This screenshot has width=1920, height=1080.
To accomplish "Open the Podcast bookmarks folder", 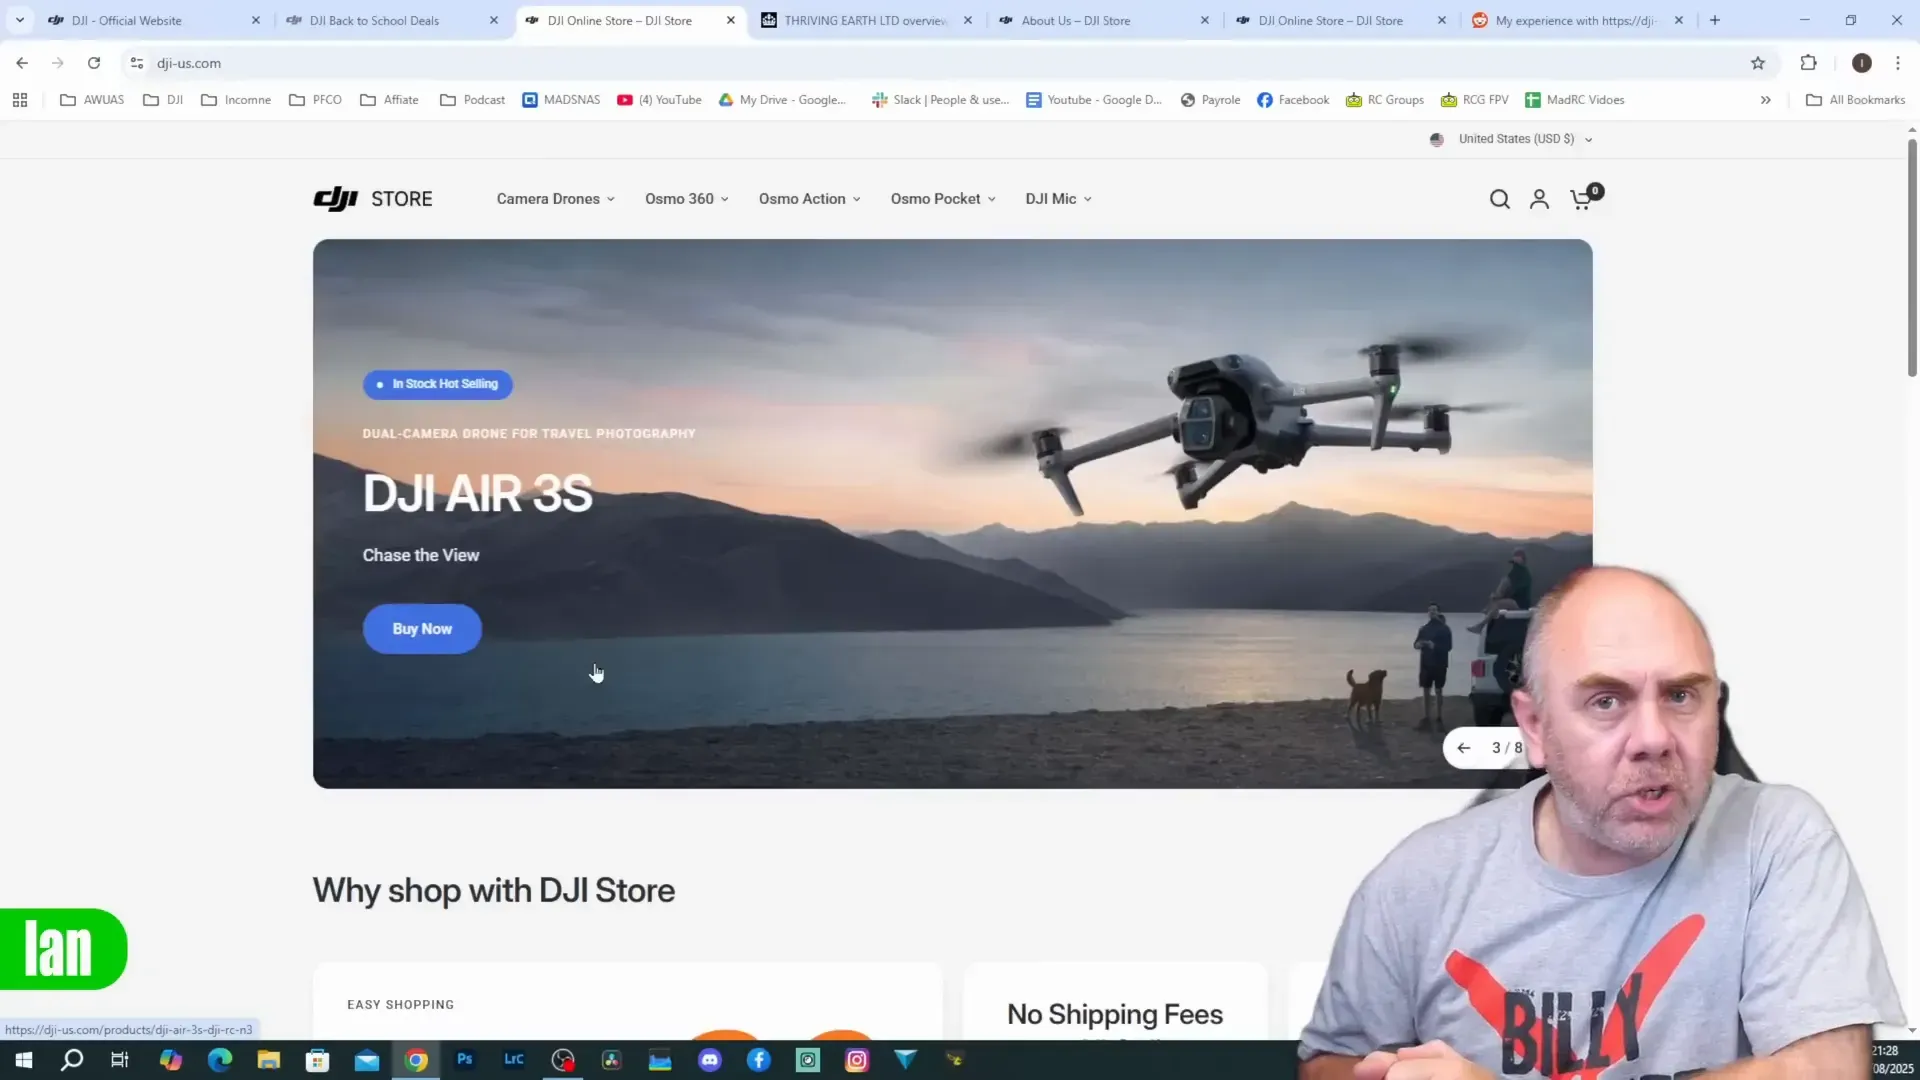I will [x=472, y=100].
